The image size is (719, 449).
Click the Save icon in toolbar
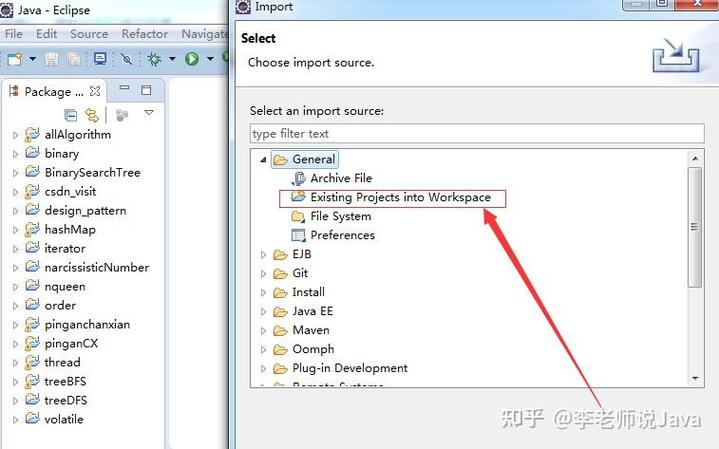[x=51, y=59]
